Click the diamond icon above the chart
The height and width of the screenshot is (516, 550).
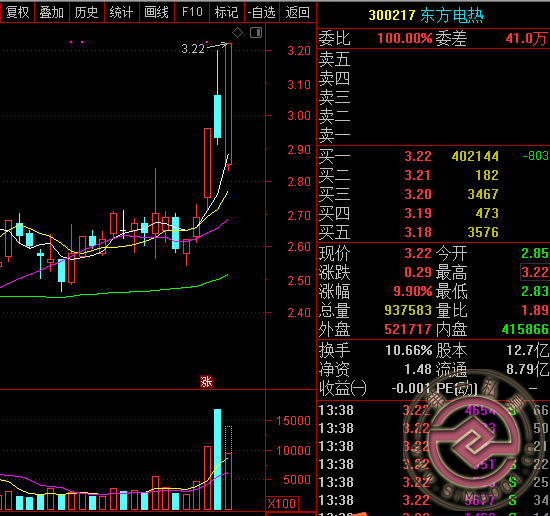click(237, 33)
